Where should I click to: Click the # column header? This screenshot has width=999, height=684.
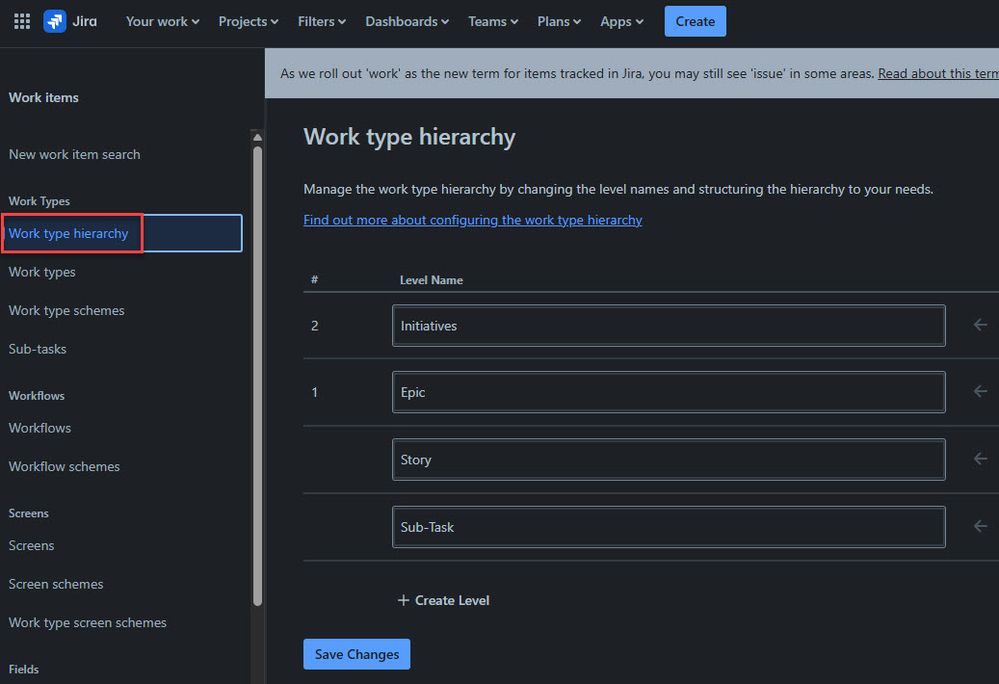[315, 280]
